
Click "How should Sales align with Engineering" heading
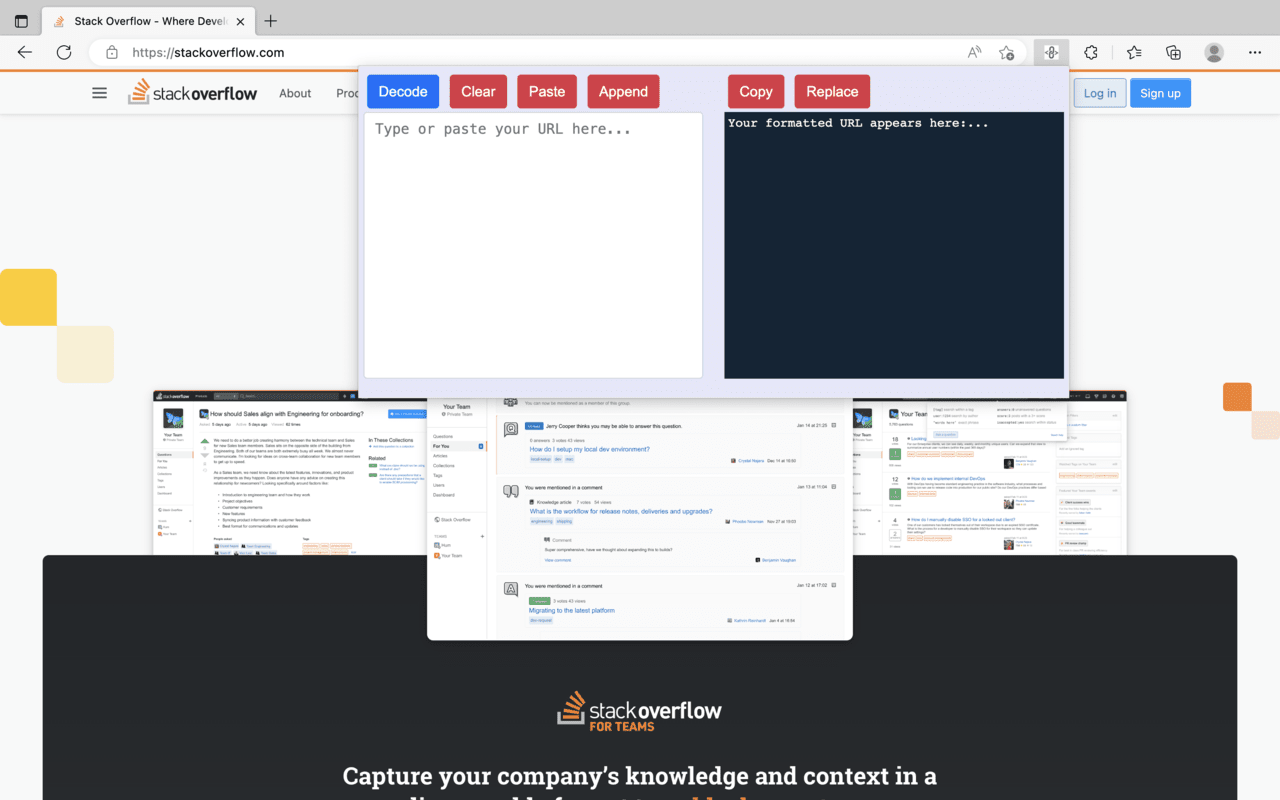coord(286,413)
